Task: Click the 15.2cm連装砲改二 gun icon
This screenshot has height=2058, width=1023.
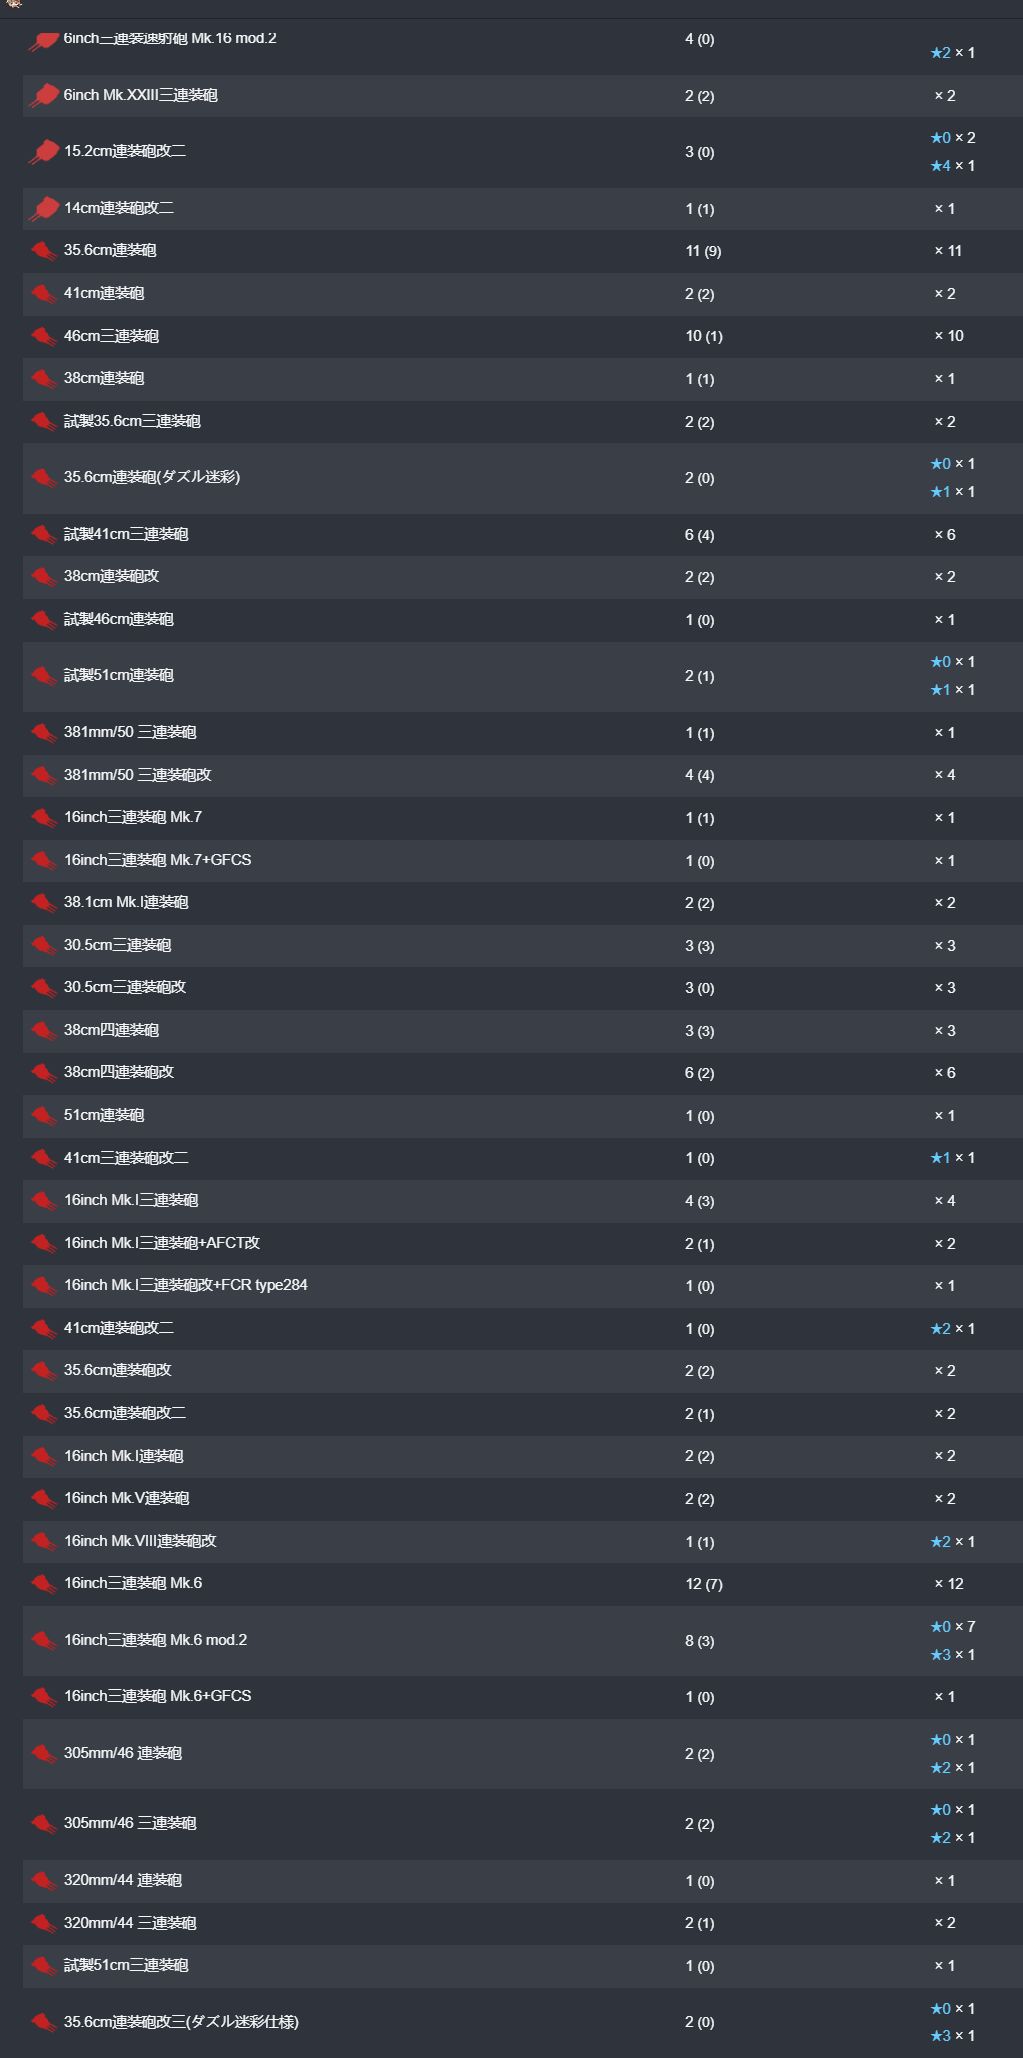Action: (x=44, y=152)
